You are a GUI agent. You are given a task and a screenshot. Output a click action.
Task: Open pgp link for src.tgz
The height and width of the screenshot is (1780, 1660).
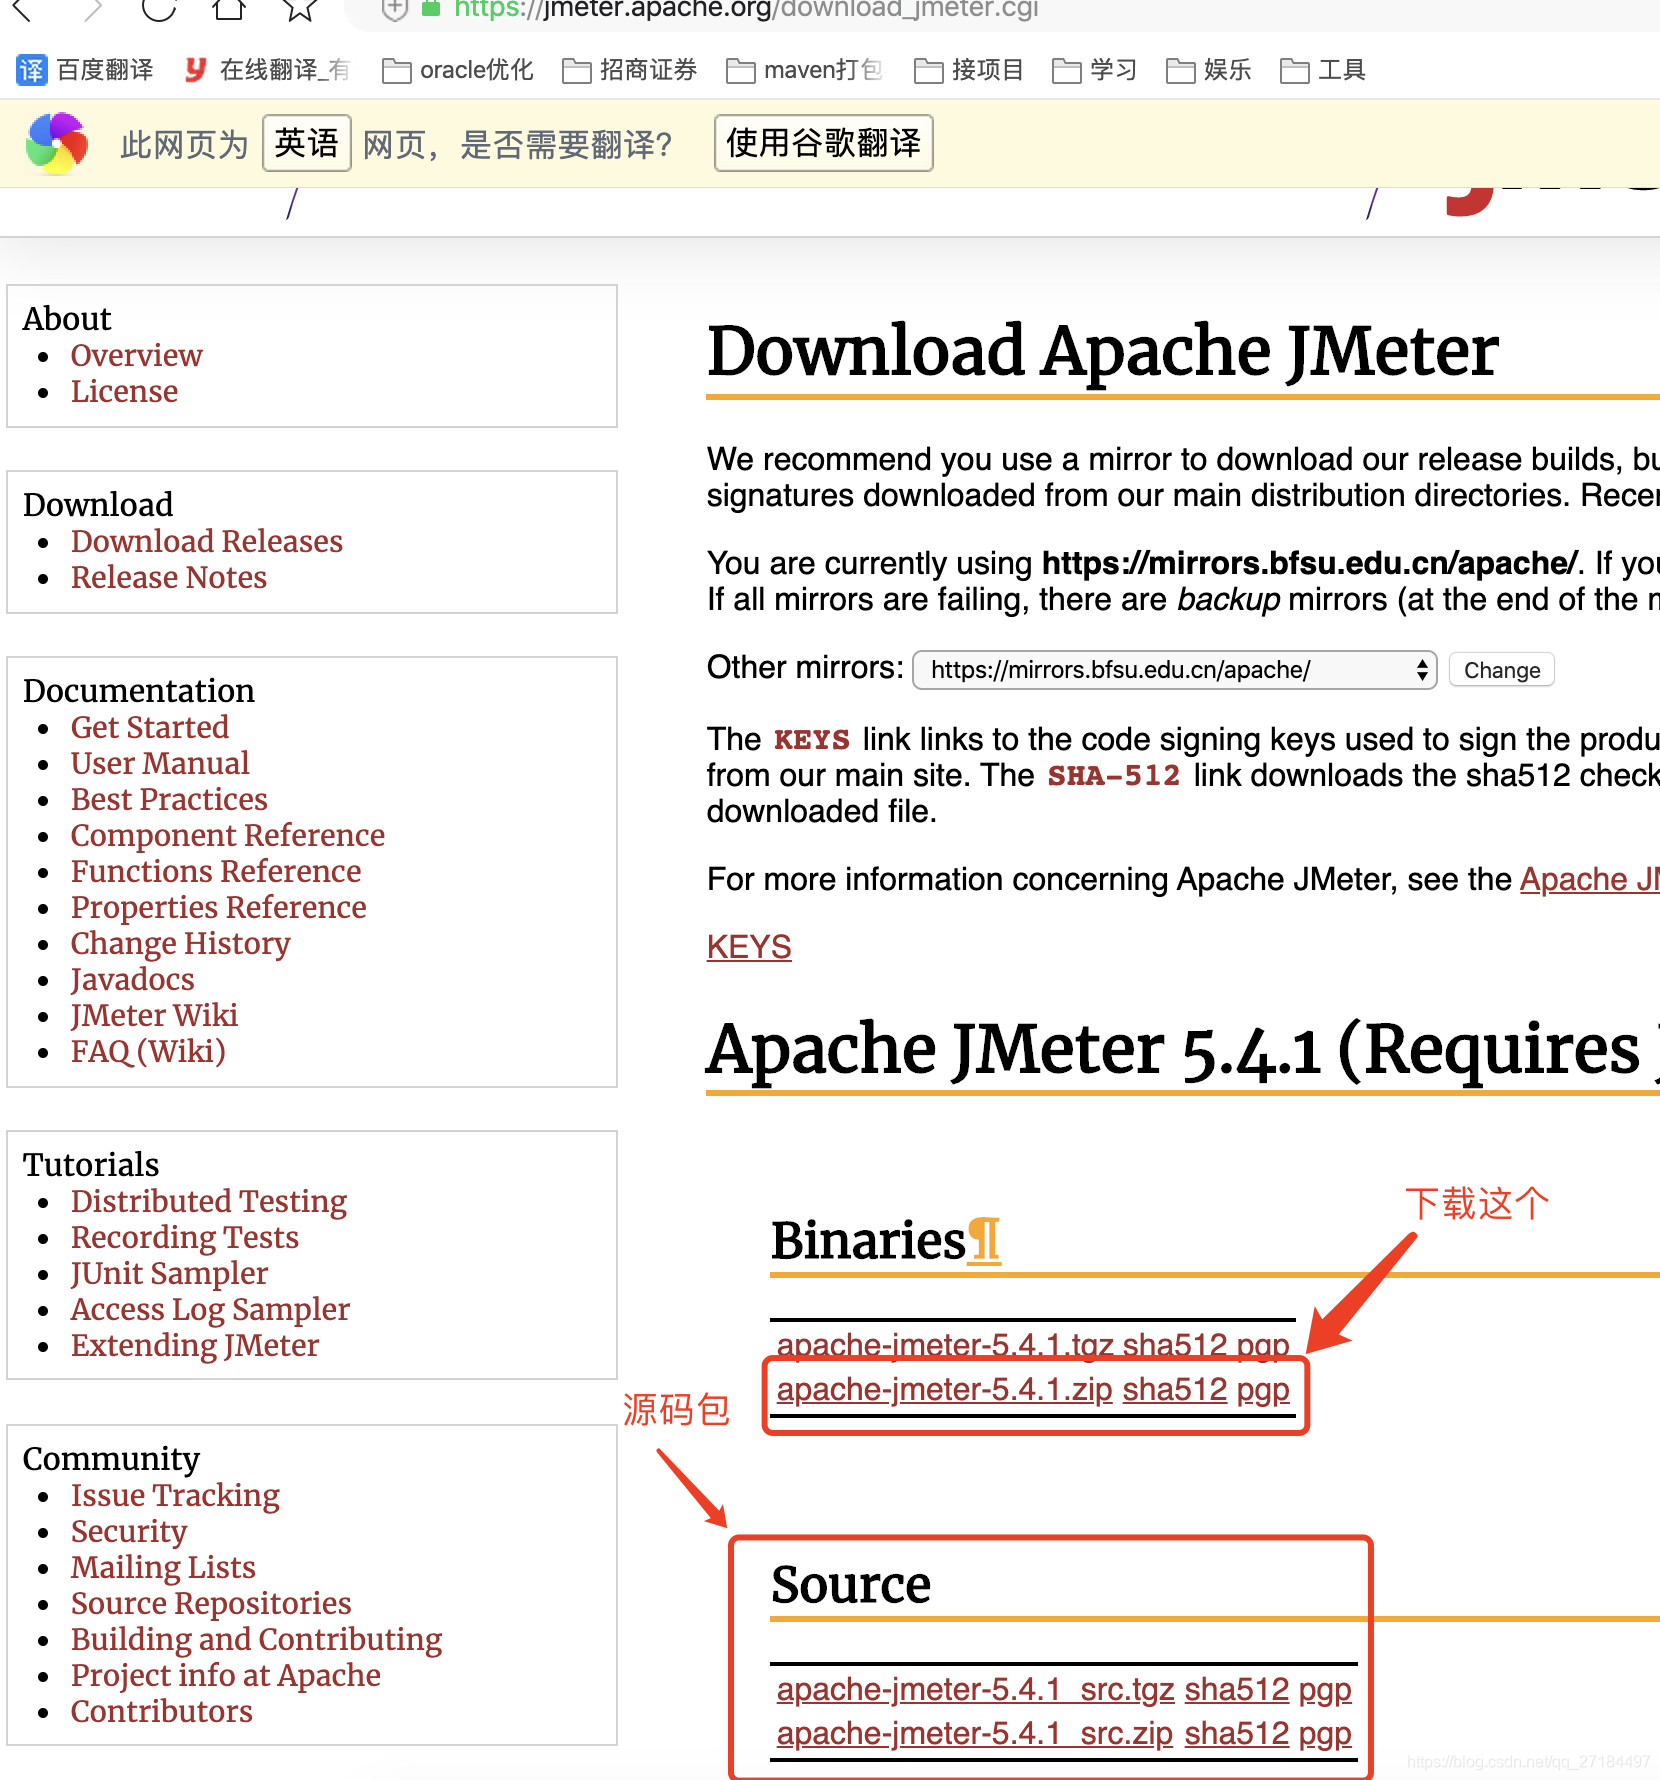coord(1325,1689)
